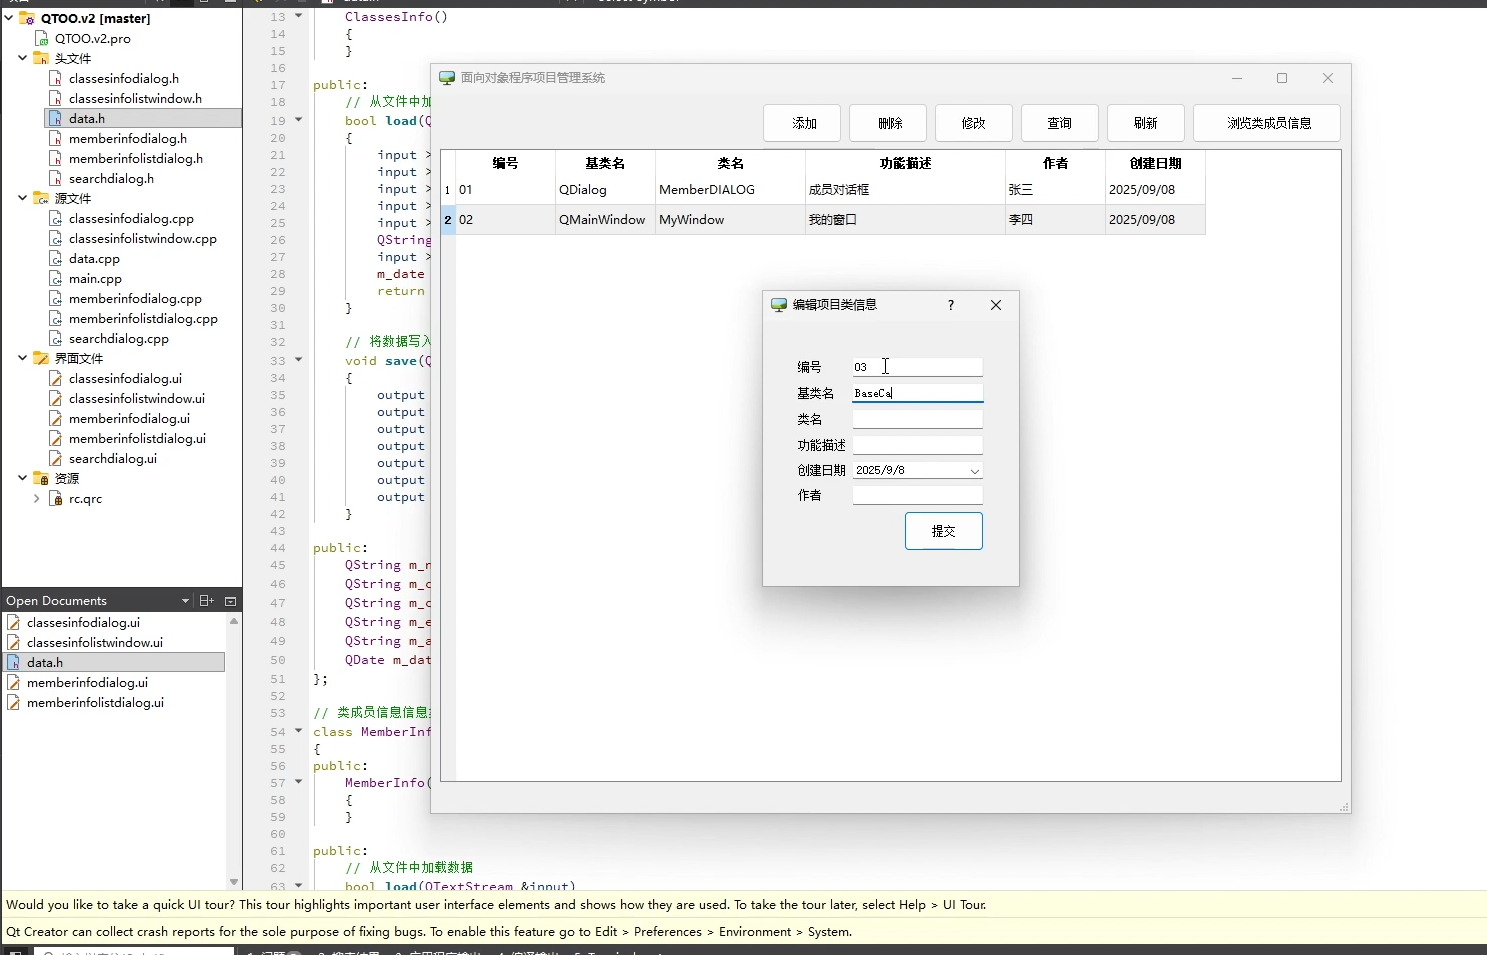Screen dimensions: 1487x955
Task: Click the 删除 button
Action: pos(890,123)
